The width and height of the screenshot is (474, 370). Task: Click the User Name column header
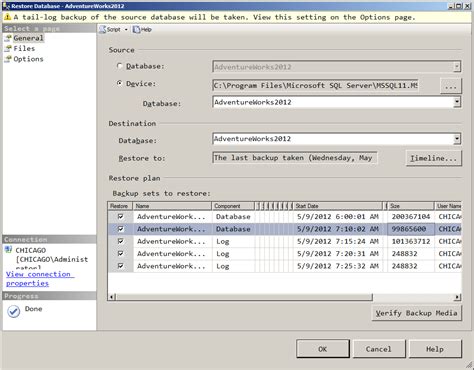pos(448,206)
